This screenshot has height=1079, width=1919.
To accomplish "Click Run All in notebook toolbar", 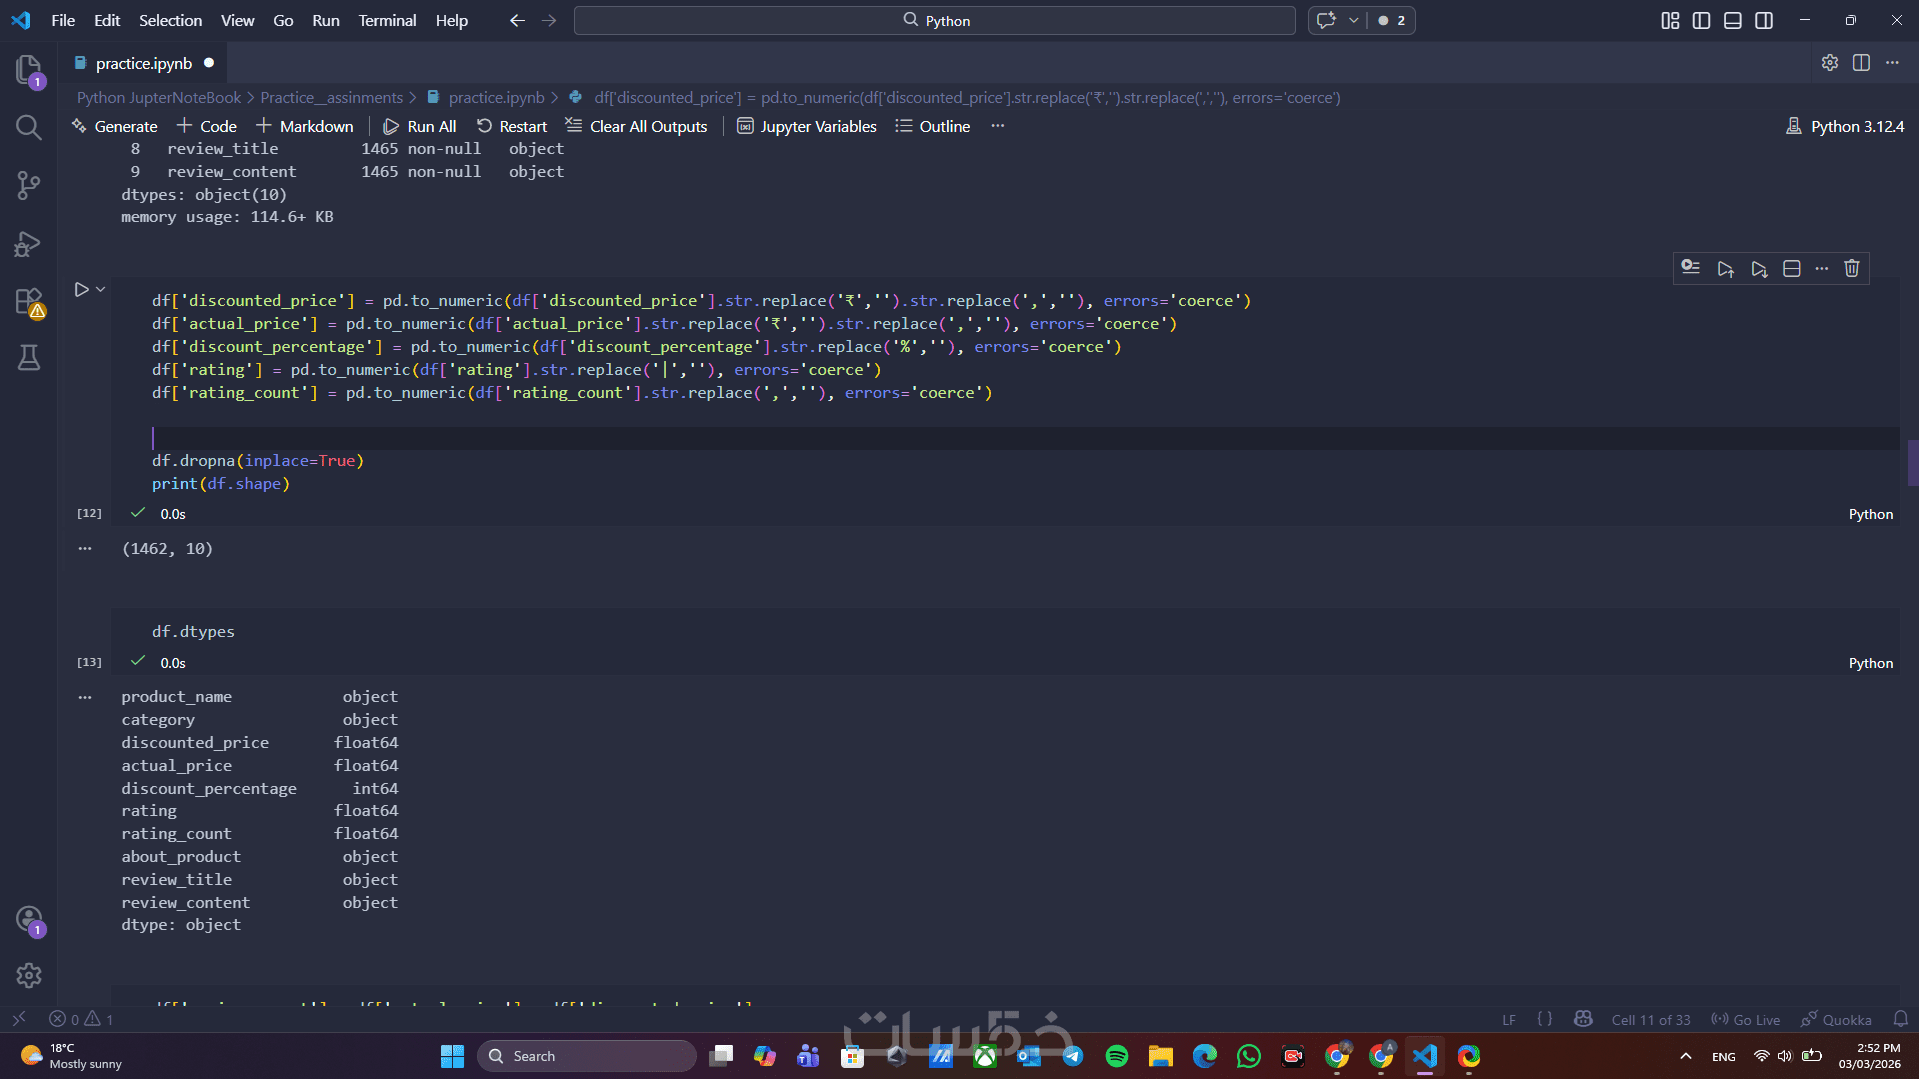I will click(x=420, y=126).
